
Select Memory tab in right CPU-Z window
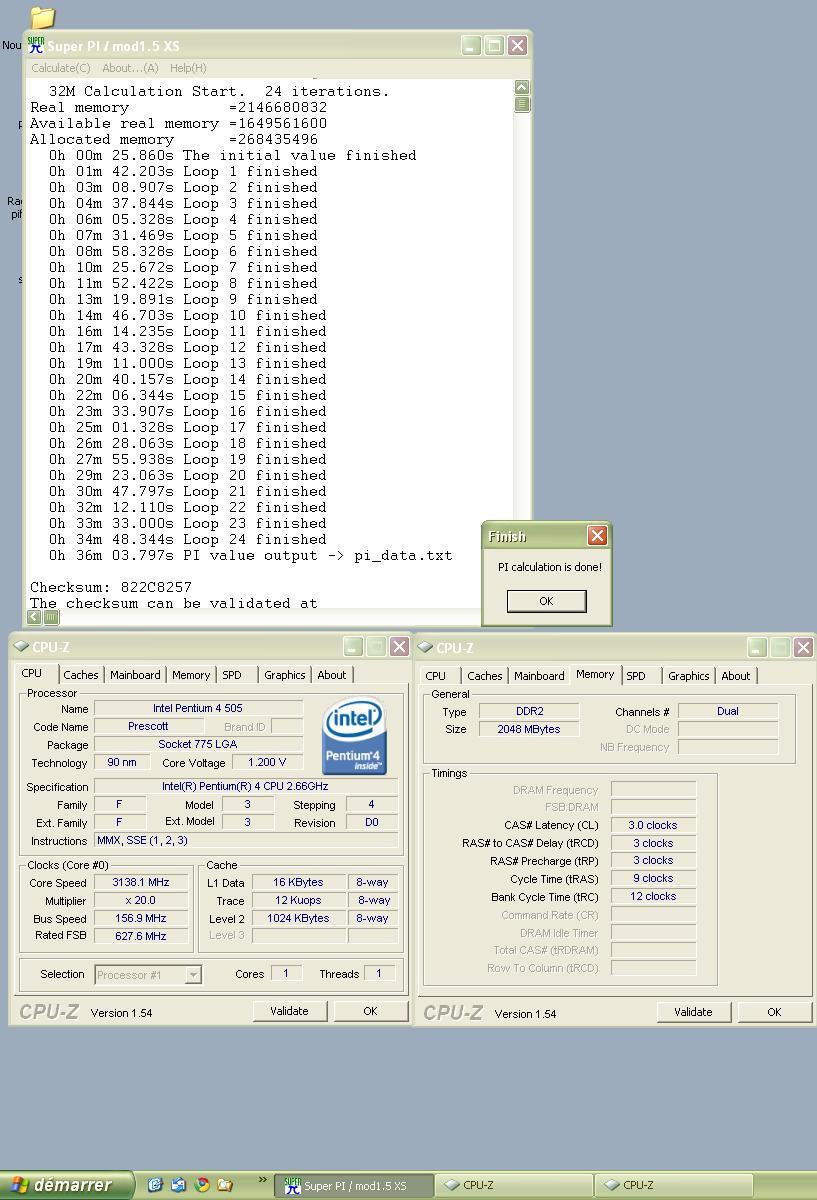[595, 674]
